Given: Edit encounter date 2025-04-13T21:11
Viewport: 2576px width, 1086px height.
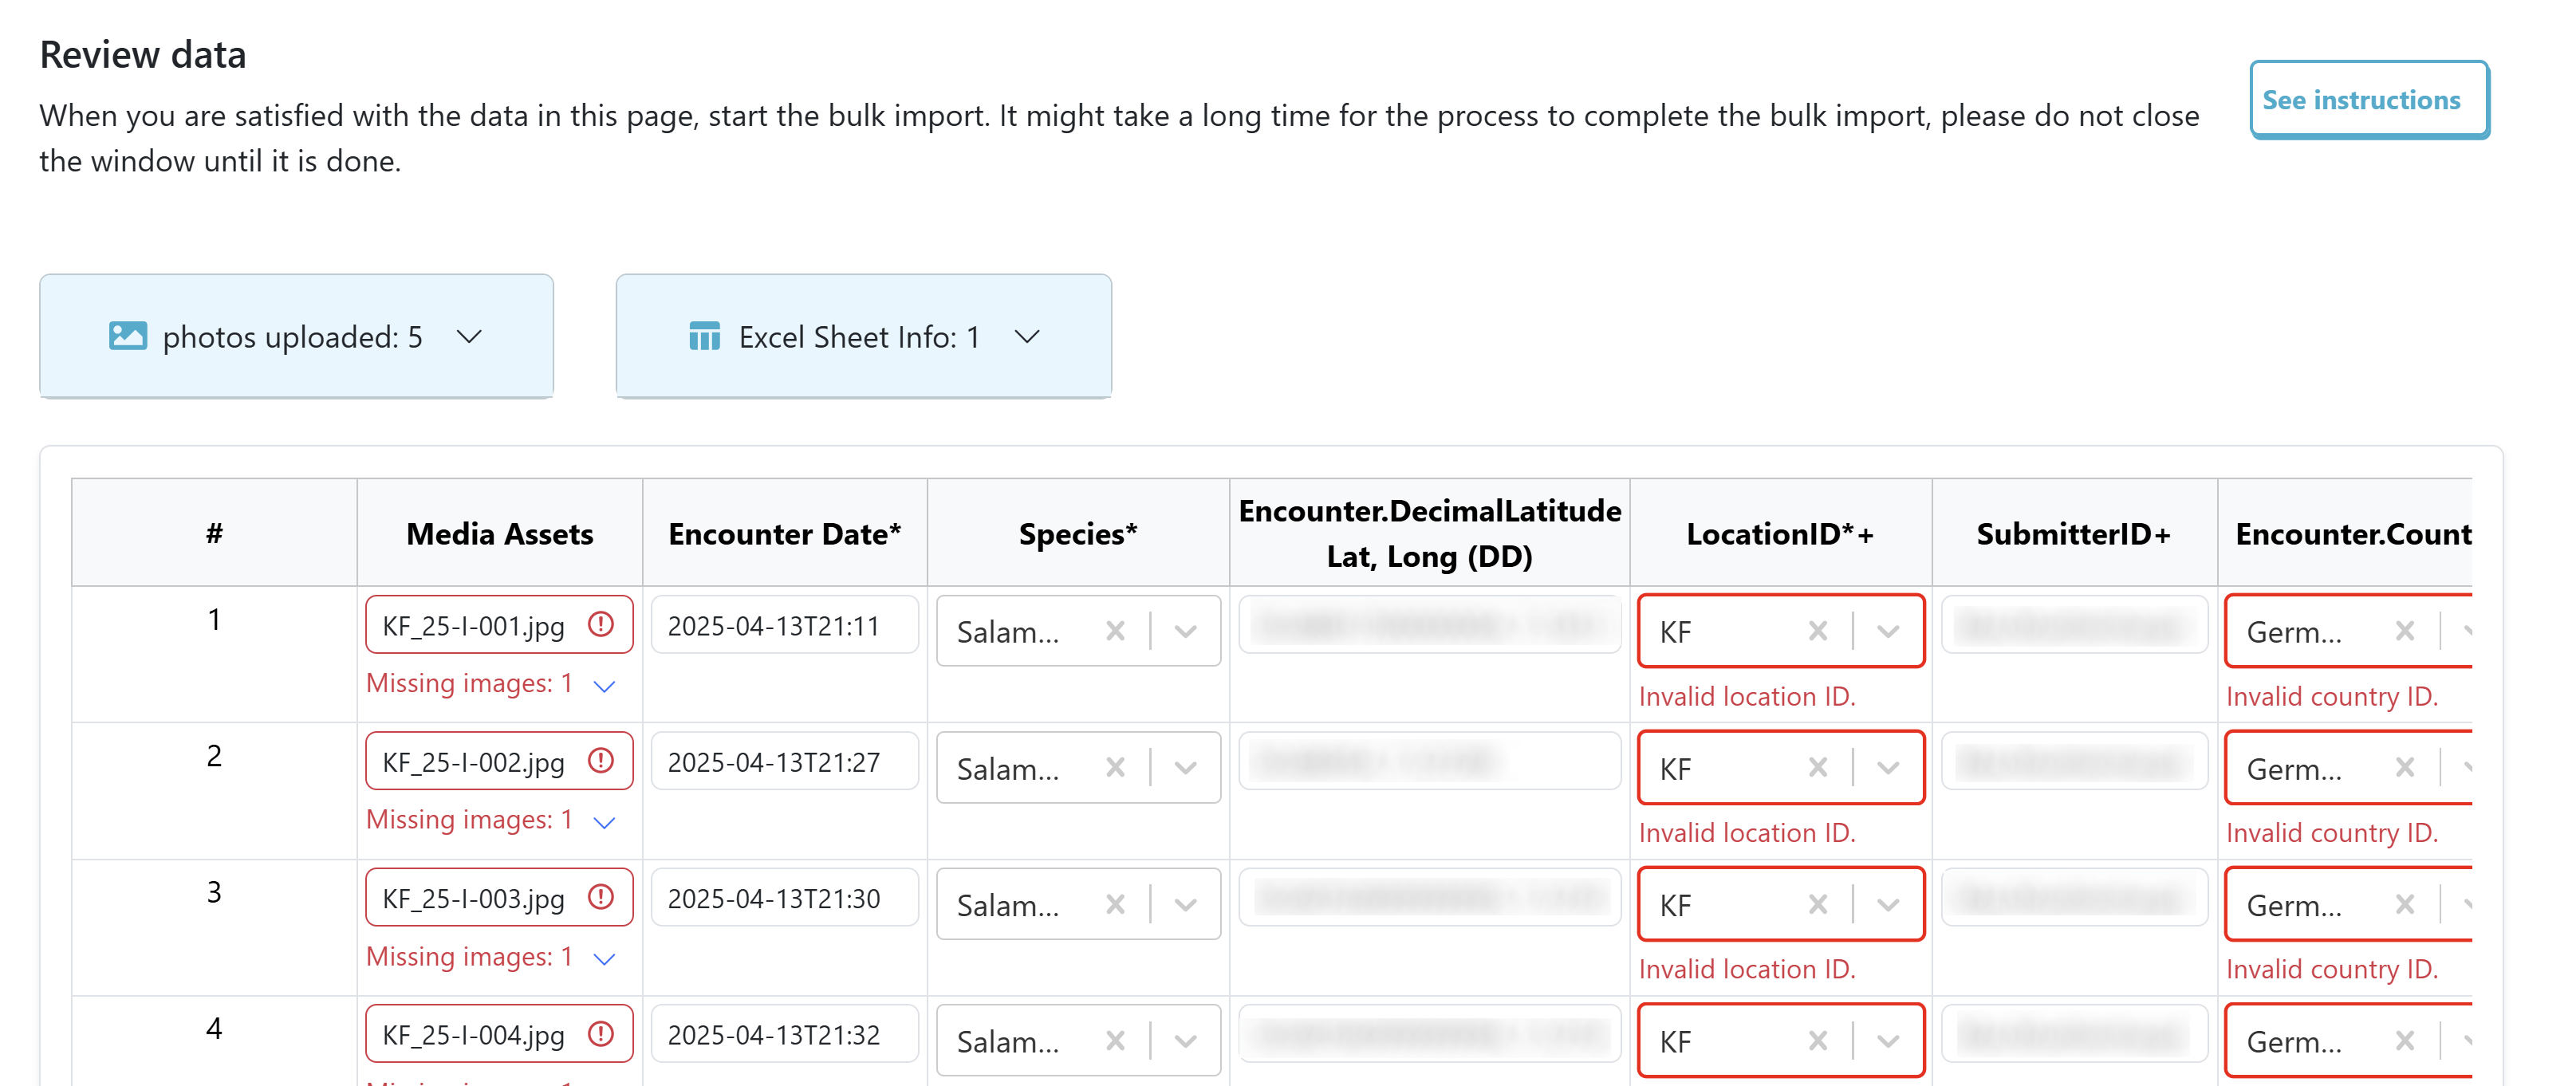Looking at the screenshot, I should click(x=784, y=625).
